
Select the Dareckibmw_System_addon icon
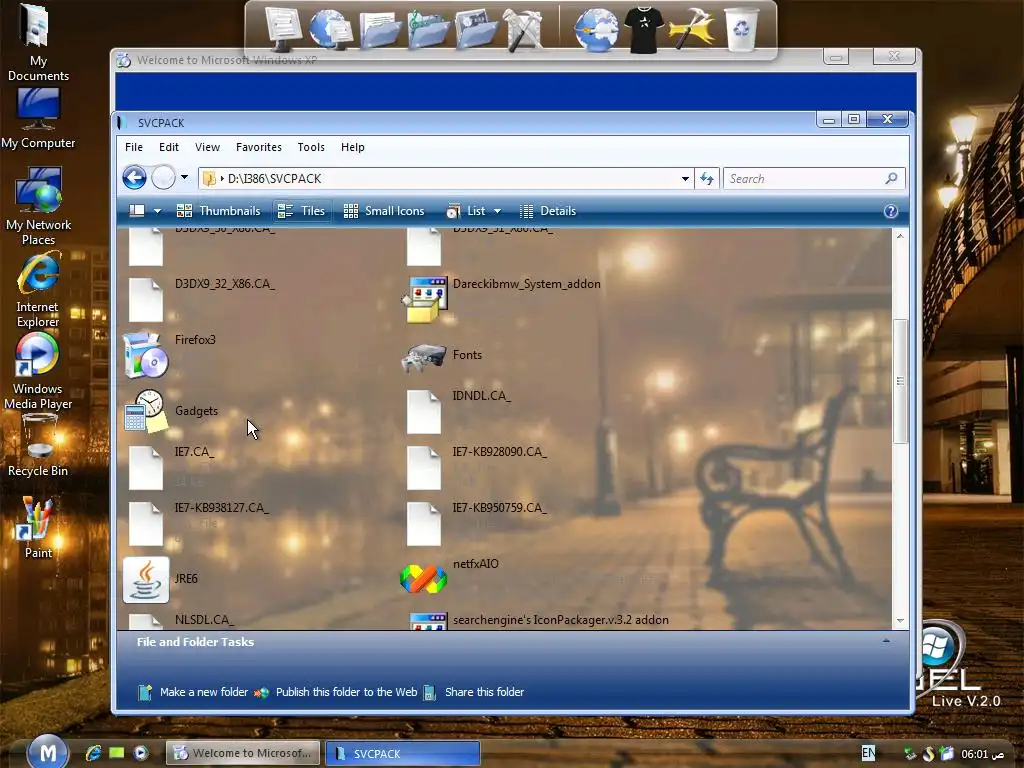tap(425, 299)
